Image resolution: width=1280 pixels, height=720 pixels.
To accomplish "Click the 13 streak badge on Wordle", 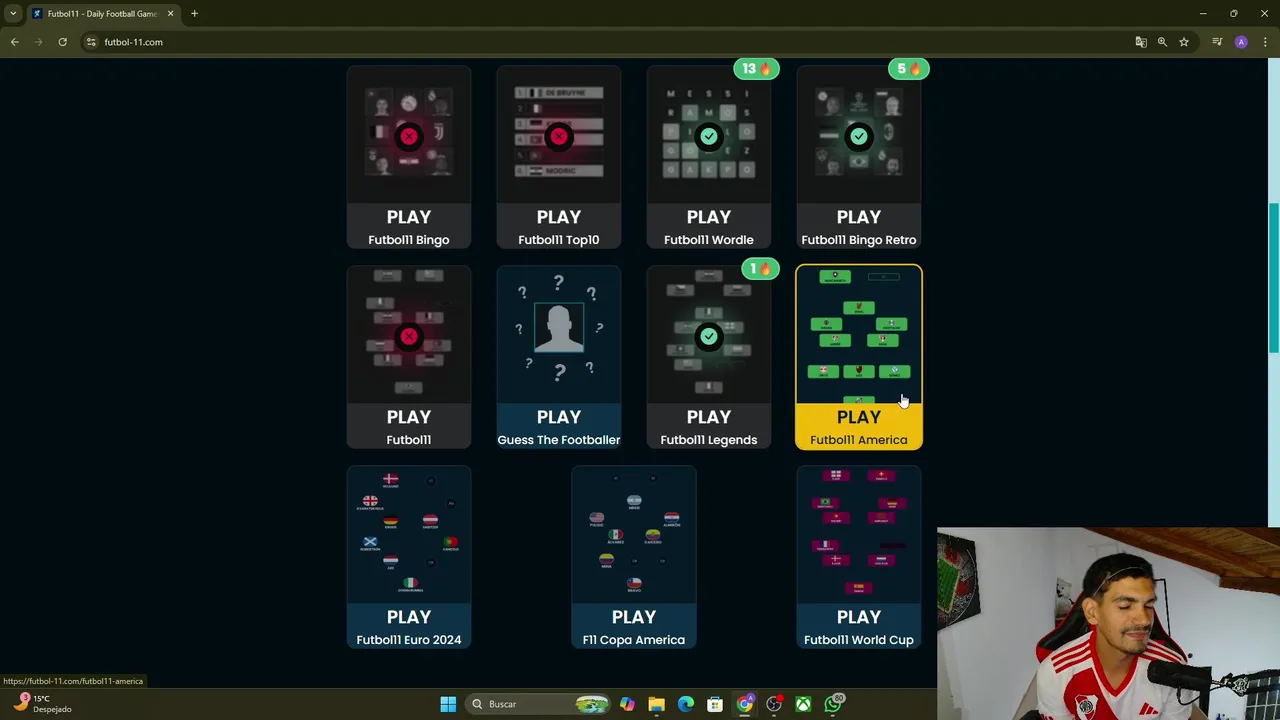I will [x=756, y=69].
